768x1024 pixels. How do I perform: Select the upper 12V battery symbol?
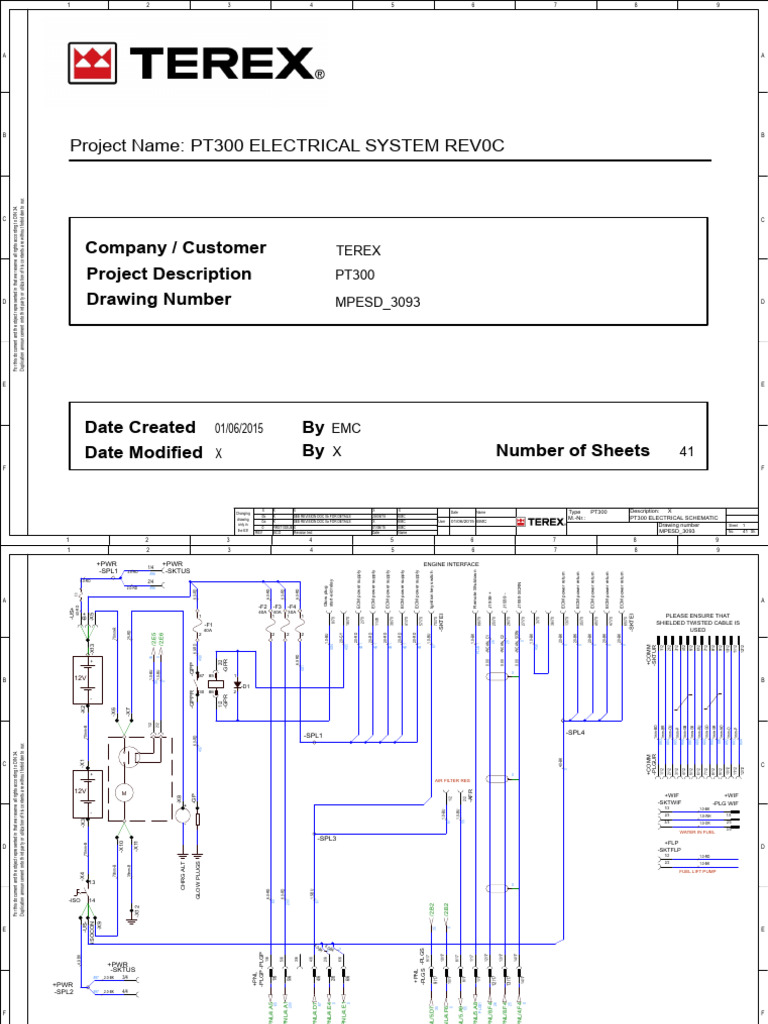coord(88,679)
